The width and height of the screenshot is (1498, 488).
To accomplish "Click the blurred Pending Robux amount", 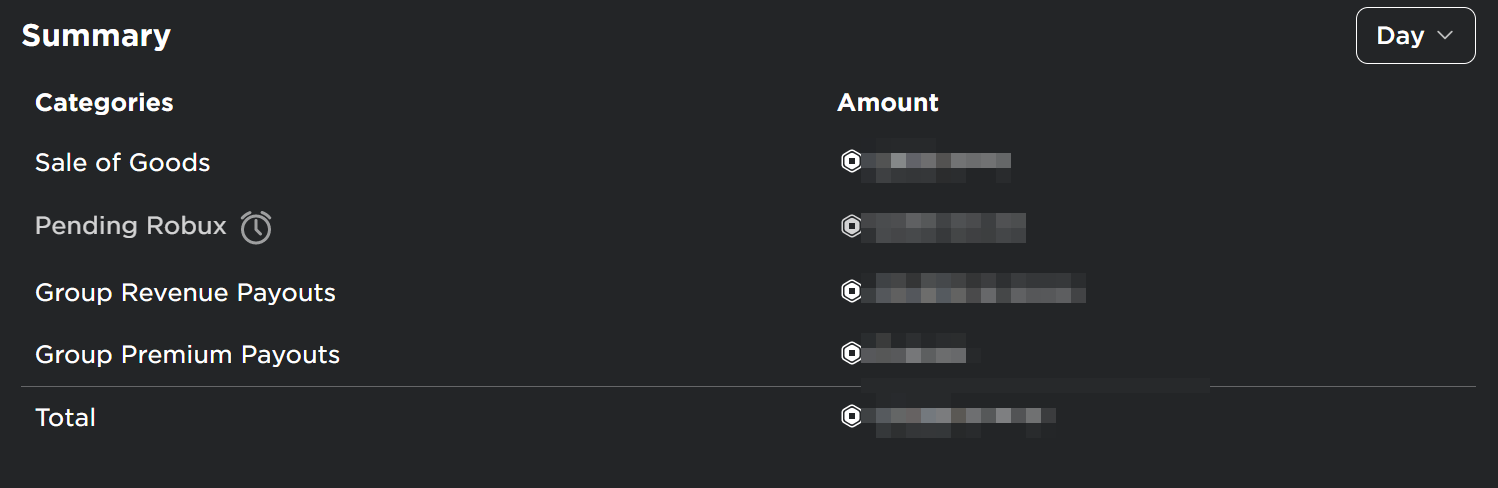I will click(944, 227).
